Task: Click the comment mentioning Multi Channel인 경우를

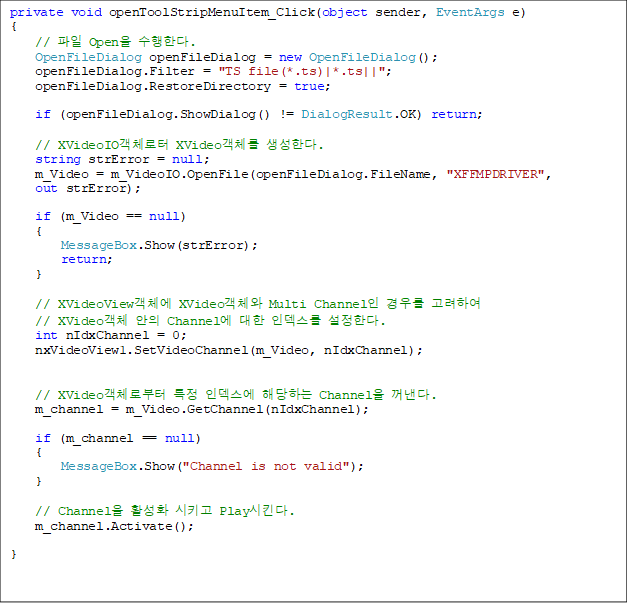Action: click(258, 303)
